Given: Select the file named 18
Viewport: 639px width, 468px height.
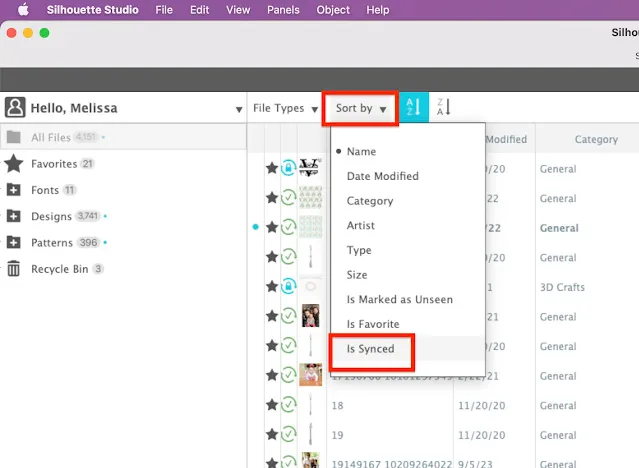Looking at the screenshot, I should pyautogui.click(x=337, y=406).
